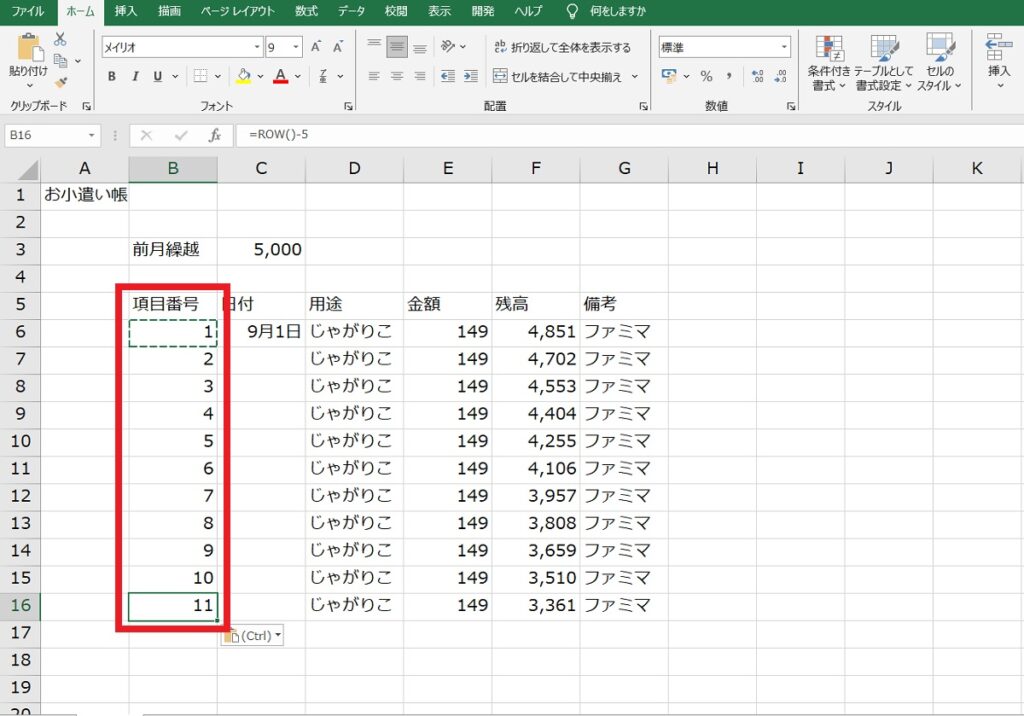Switch to the 数式 tab
The image size is (1024, 716).
coord(306,11)
